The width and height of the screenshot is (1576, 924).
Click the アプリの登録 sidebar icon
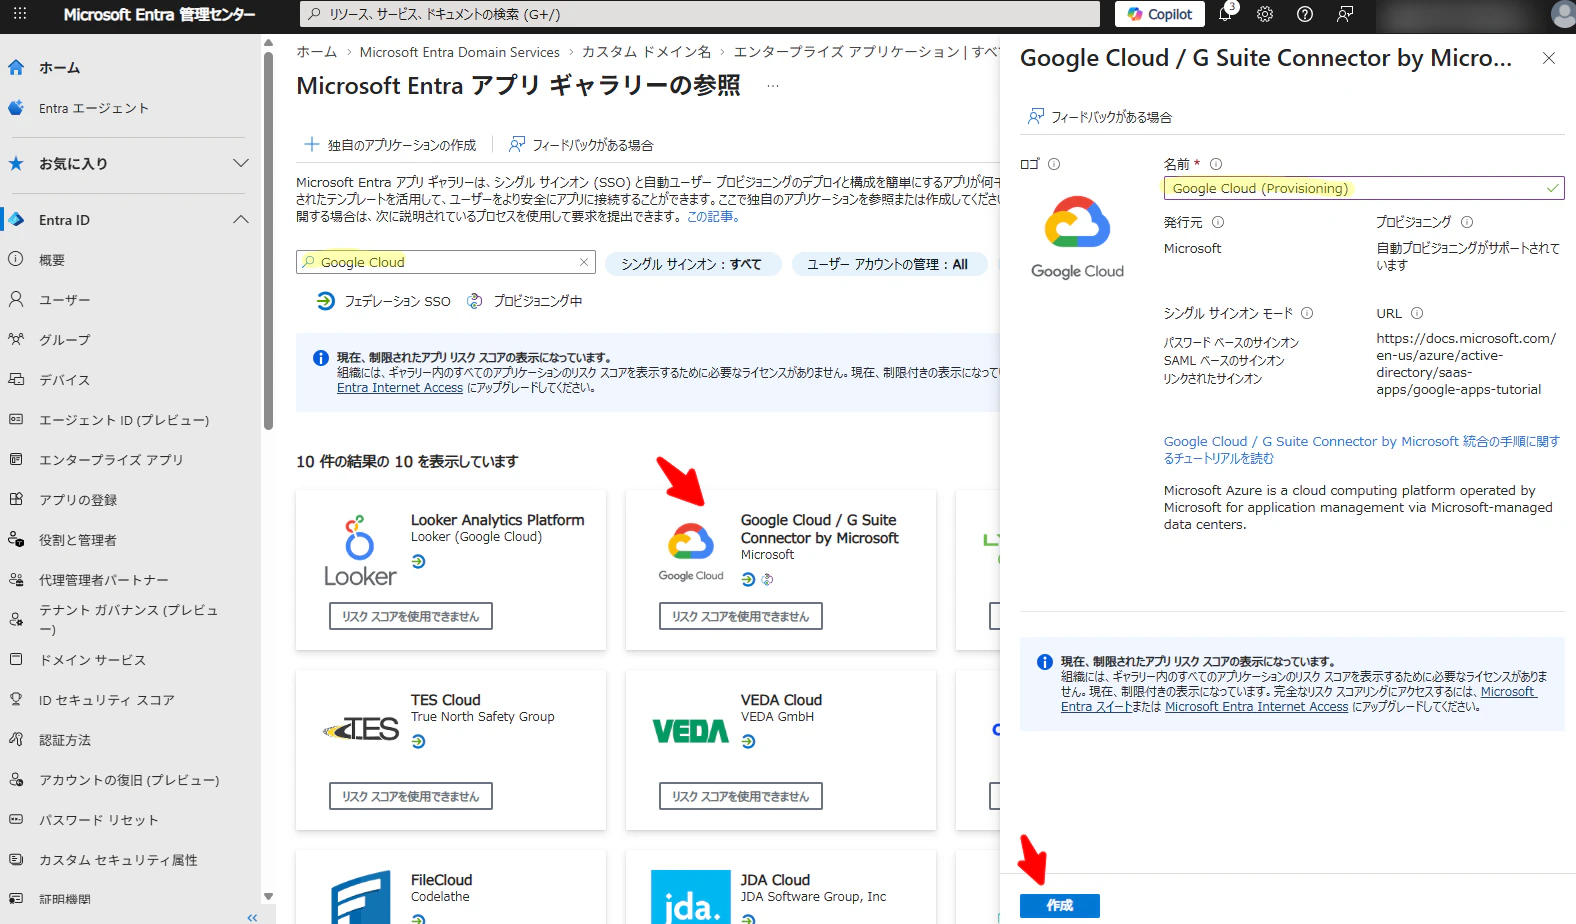(16, 500)
